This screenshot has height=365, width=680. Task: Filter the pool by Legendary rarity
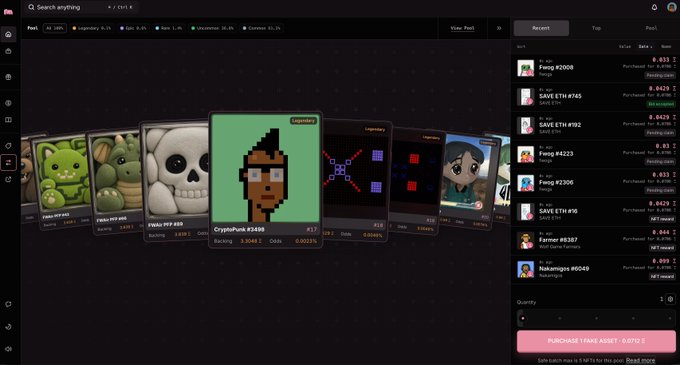click(x=92, y=28)
